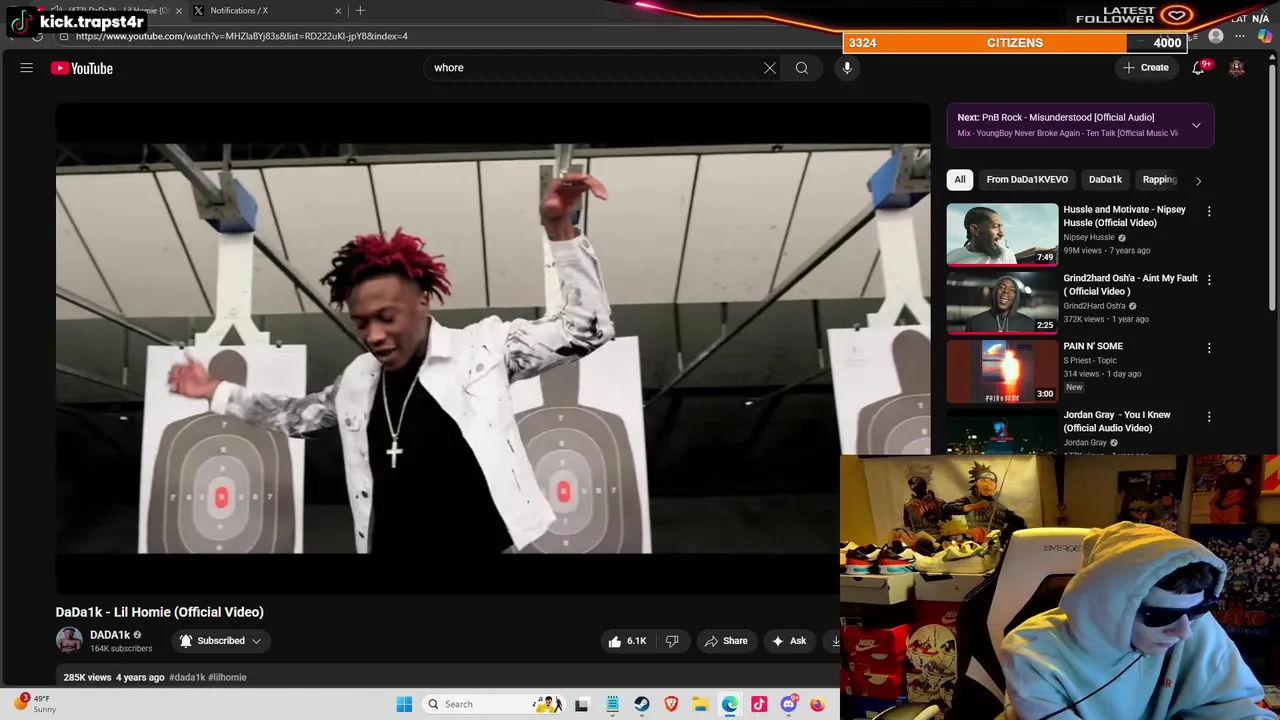Open the YouTube account avatar menu
The image size is (1280, 720).
(1237, 68)
